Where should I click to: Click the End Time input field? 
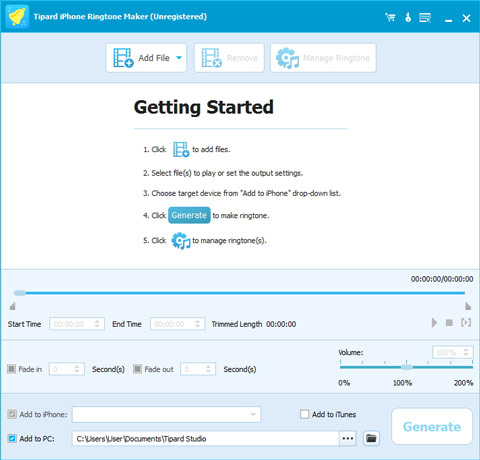point(178,324)
